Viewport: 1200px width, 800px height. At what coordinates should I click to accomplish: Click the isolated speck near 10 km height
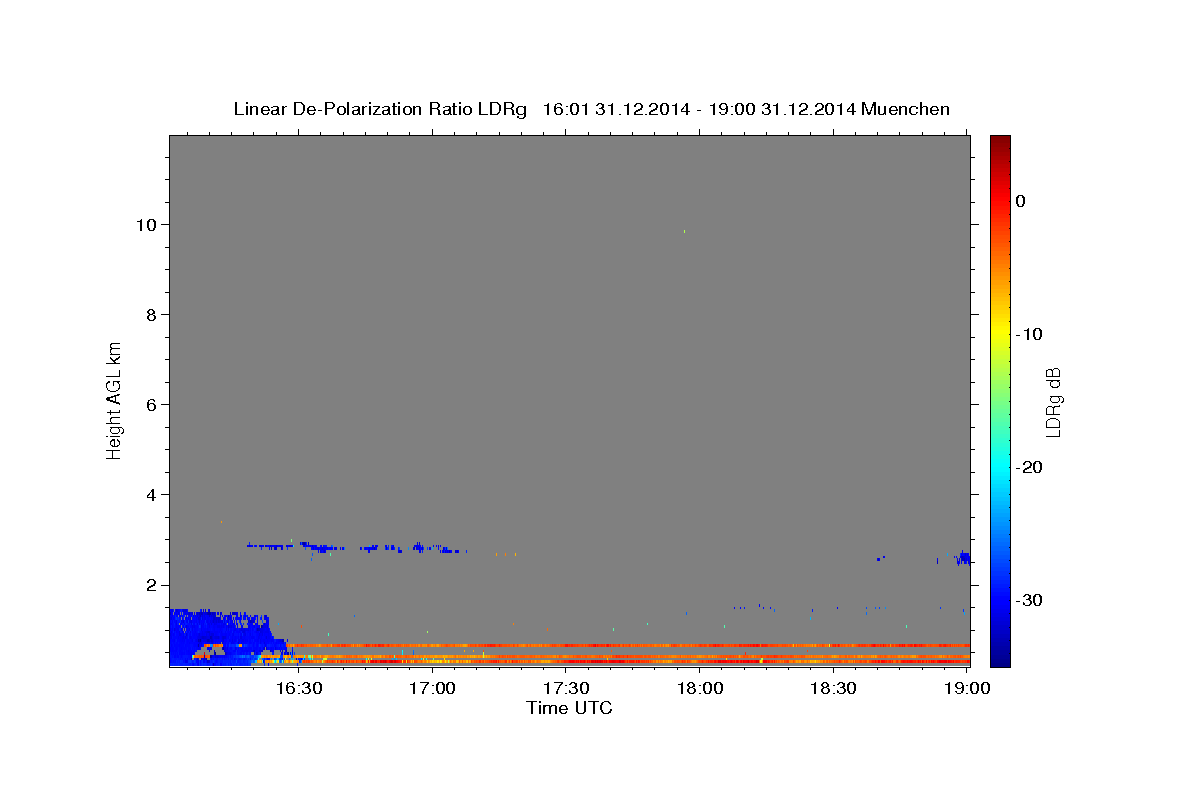(684, 231)
